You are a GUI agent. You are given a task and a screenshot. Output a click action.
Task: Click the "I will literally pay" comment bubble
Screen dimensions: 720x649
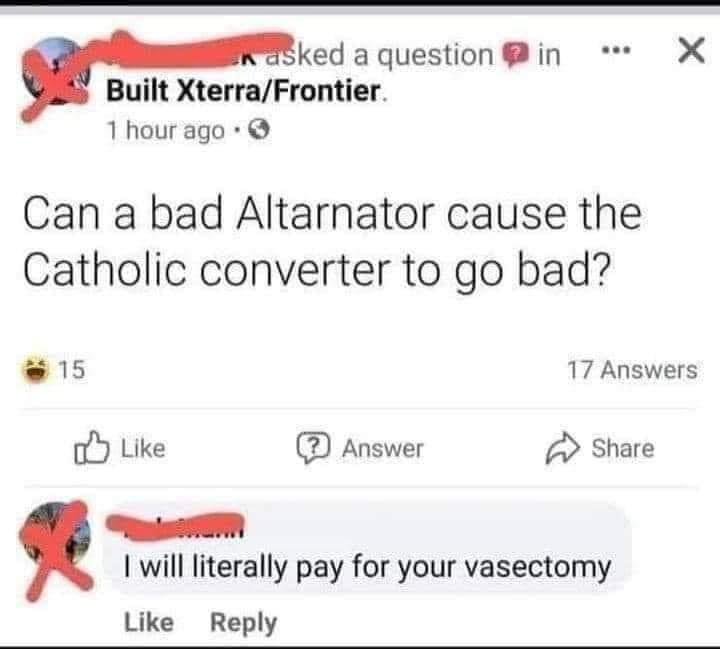pyautogui.click(x=366, y=567)
